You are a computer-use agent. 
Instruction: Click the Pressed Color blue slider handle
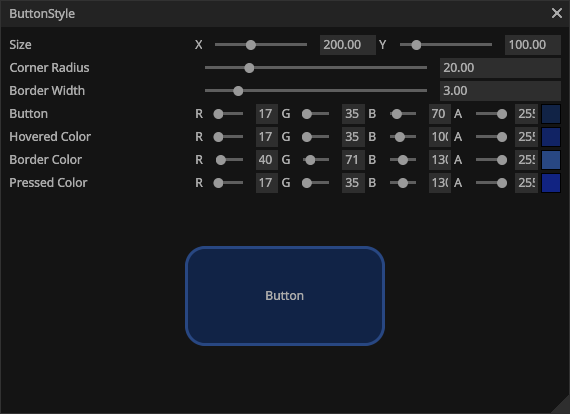coord(402,182)
